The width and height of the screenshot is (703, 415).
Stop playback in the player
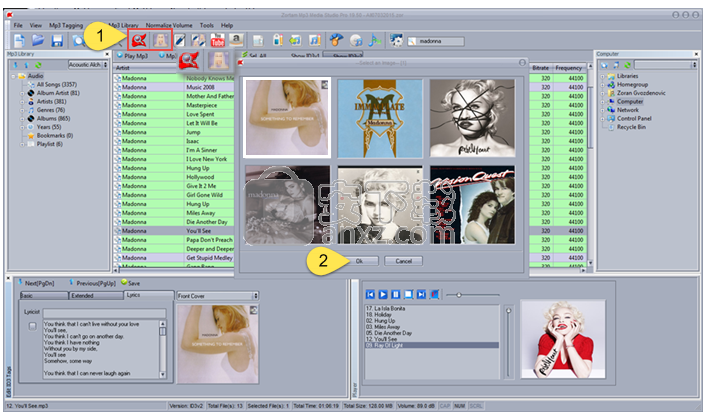click(x=408, y=294)
